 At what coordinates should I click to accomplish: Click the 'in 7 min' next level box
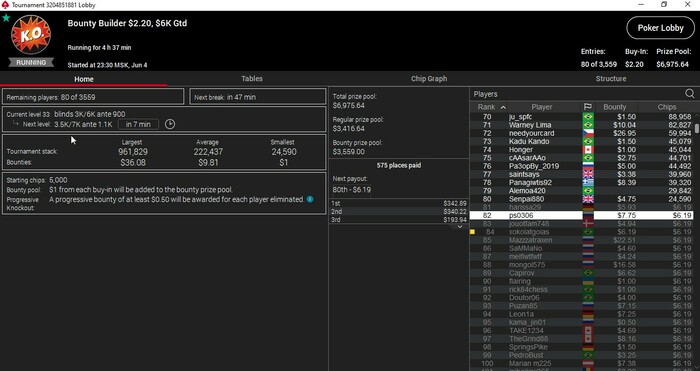138,124
